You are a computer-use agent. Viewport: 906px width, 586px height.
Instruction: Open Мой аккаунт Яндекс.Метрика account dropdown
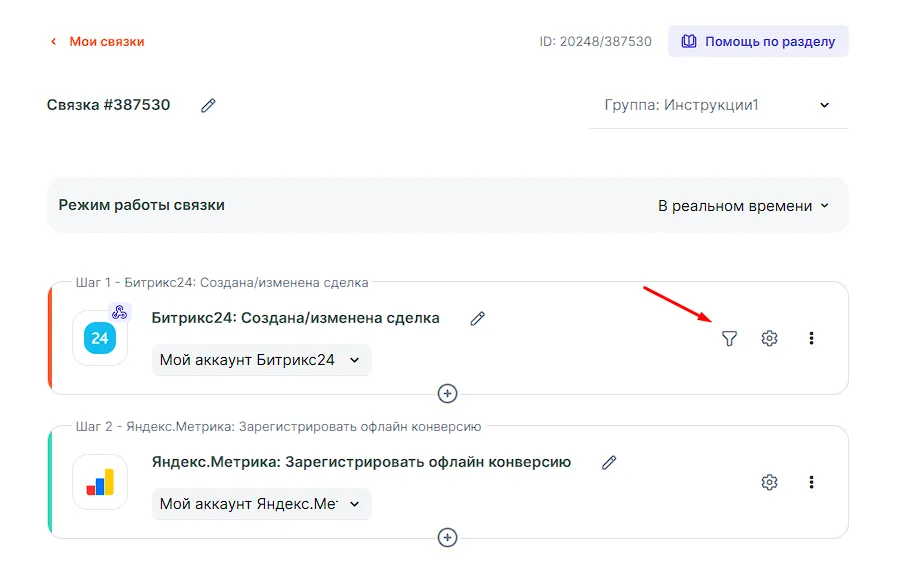(261, 504)
